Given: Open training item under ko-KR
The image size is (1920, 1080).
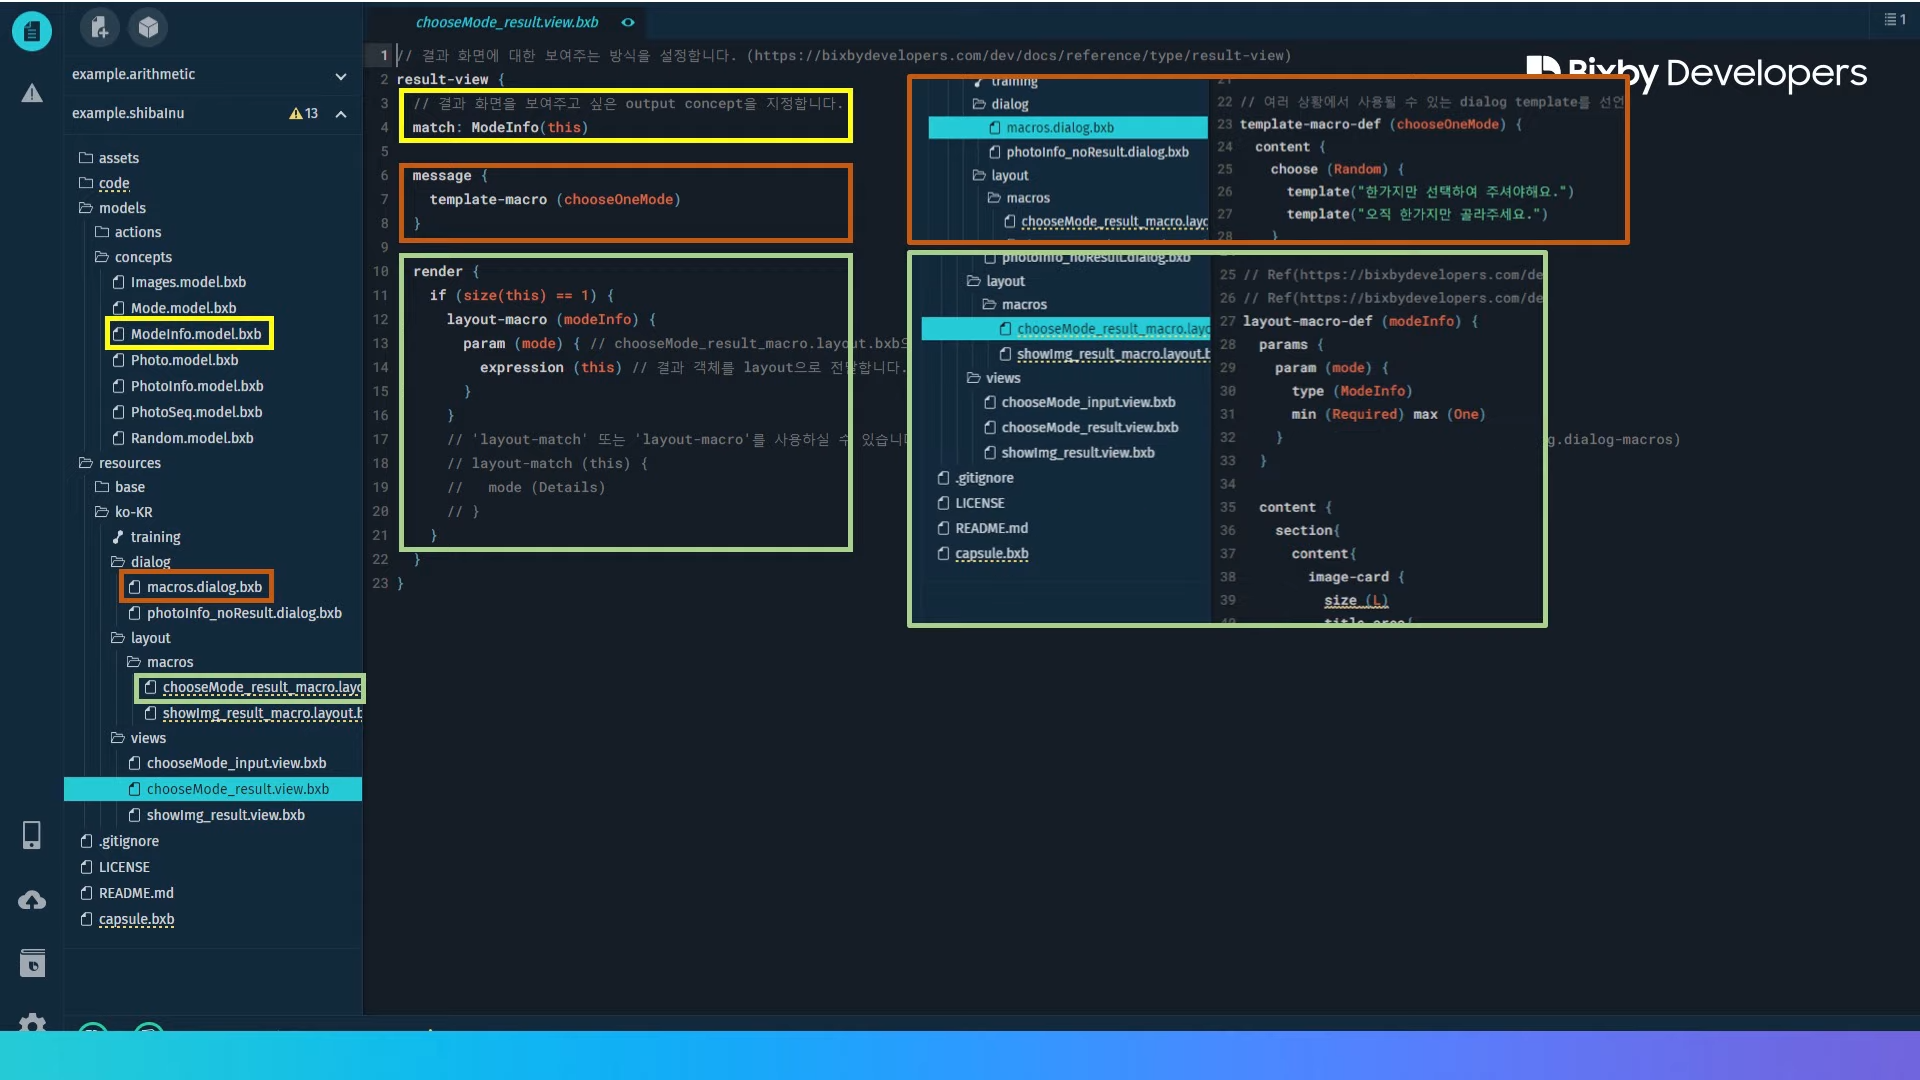Looking at the screenshot, I should pos(155,537).
